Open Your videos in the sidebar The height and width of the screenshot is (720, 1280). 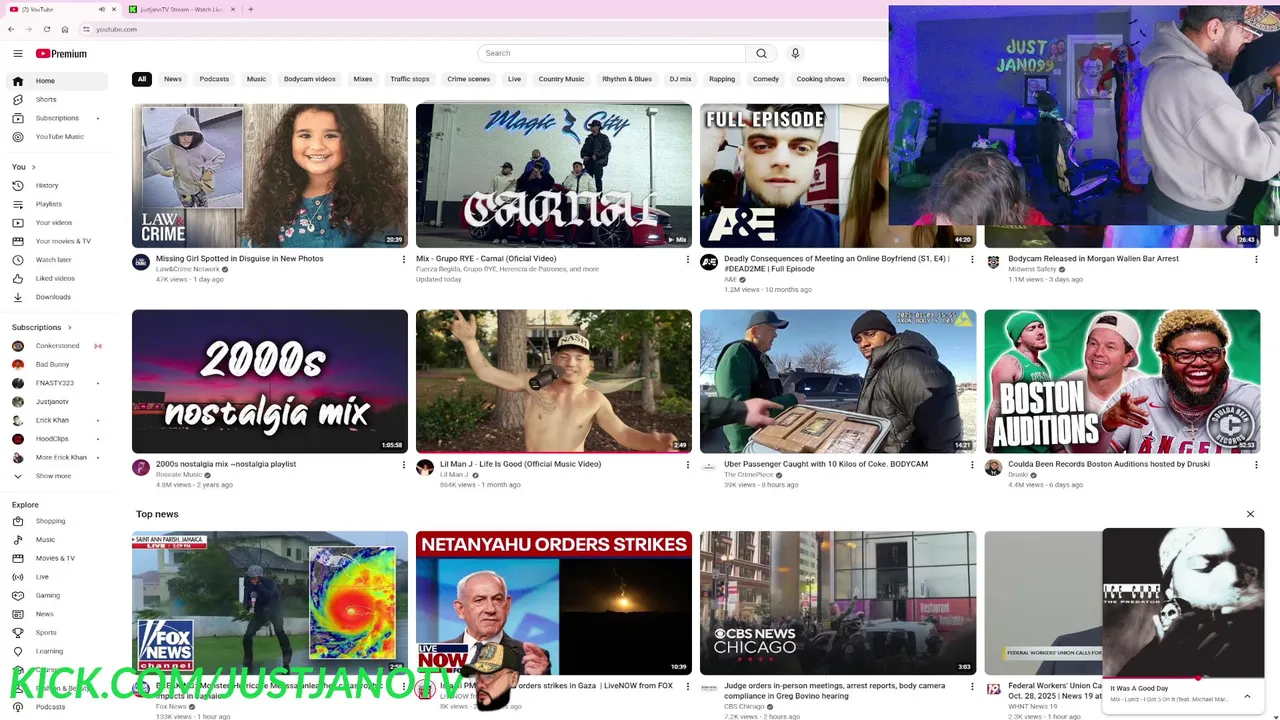click(x=54, y=222)
